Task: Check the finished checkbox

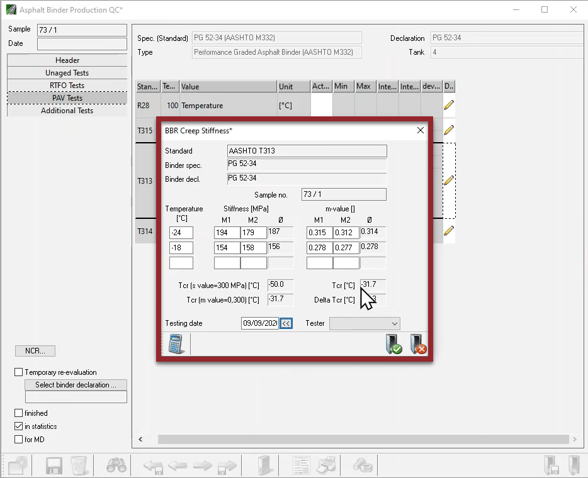Action: click(x=18, y=413)
